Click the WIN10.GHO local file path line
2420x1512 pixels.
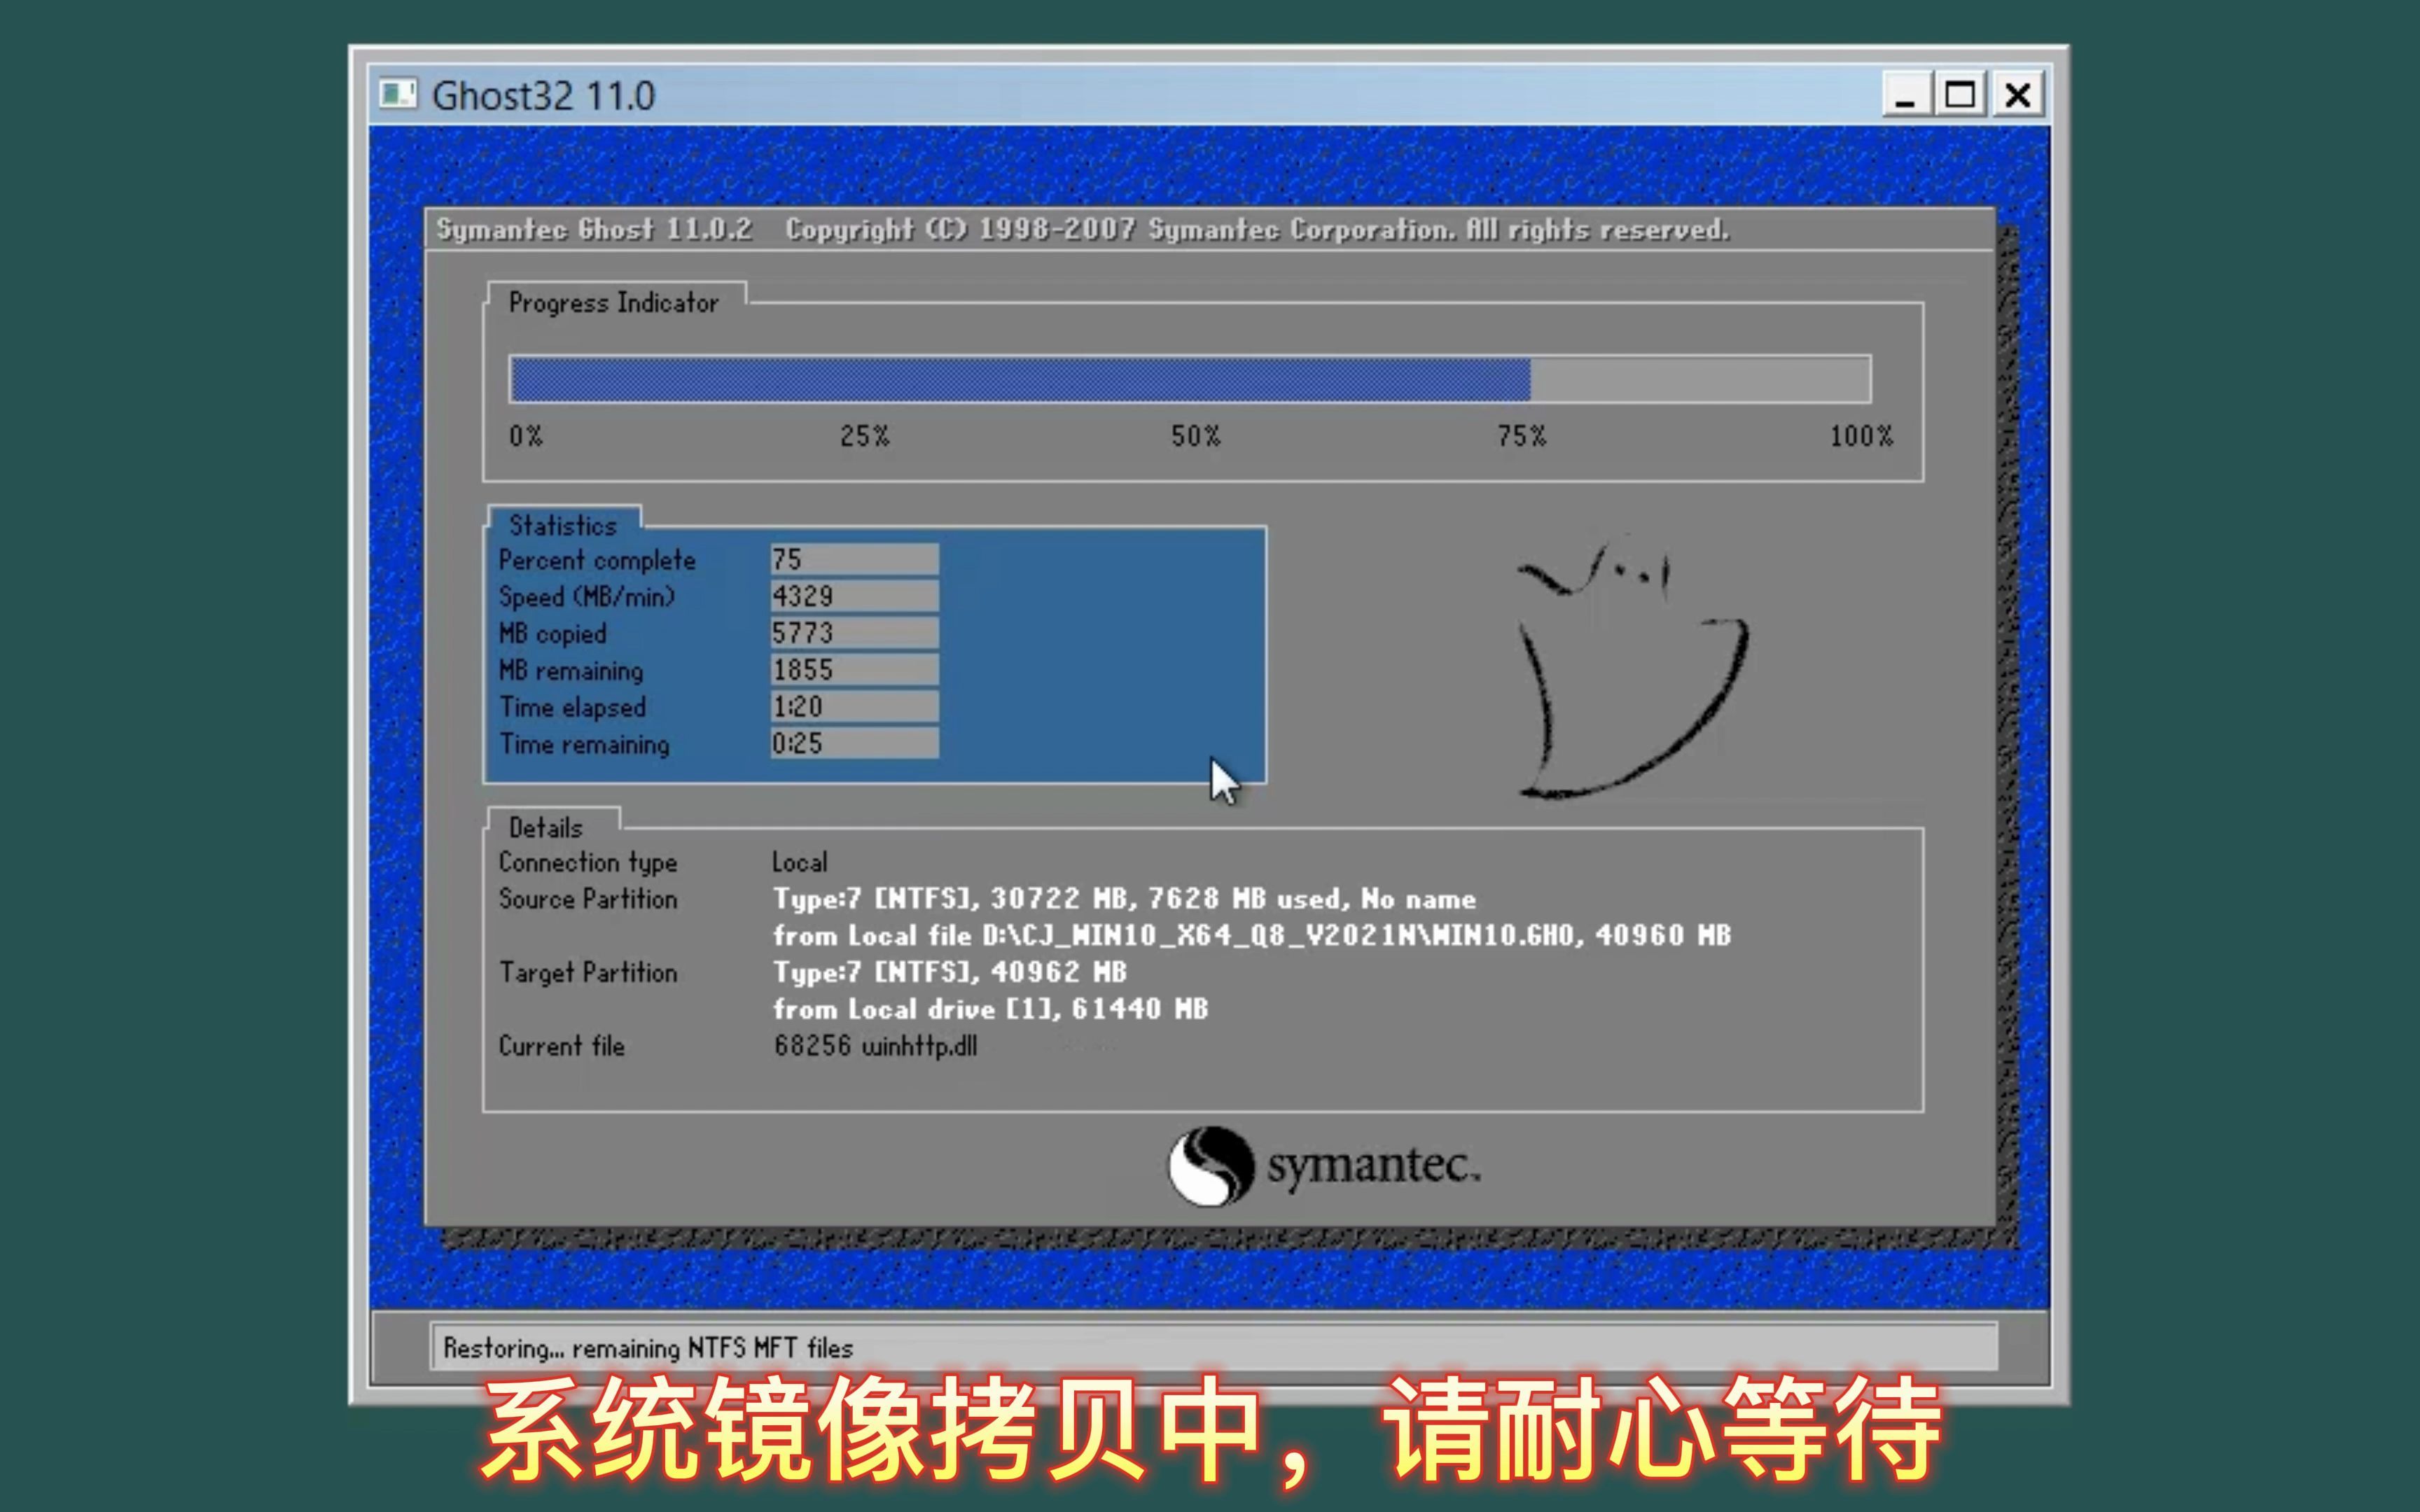pyautogui.click(x=1251, y=936)
